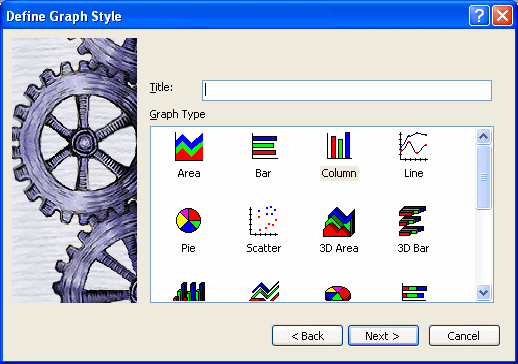Image resolution: width=518 pixels, height=364 pixels.
Task: Select the Line graph type icon
Action: 413,146
